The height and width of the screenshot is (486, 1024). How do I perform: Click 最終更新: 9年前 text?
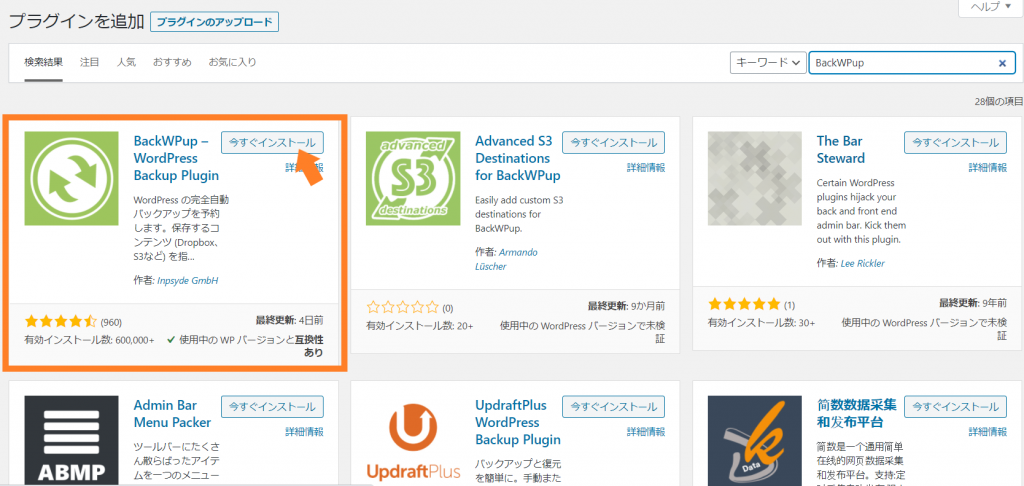[x=973, y=303]
